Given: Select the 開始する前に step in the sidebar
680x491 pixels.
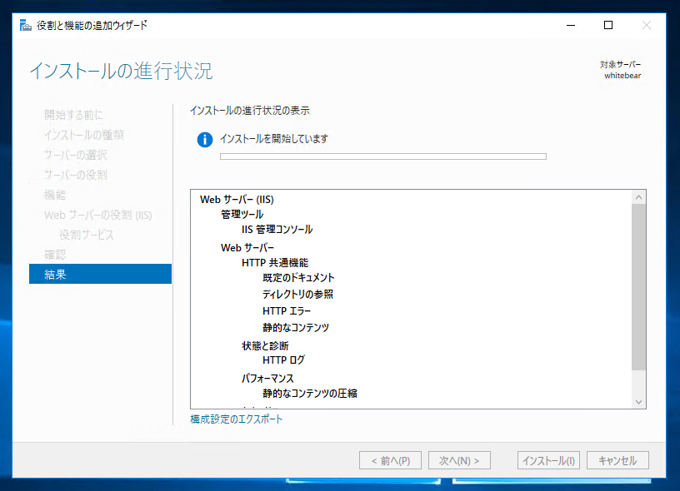Looking at the screenshot, I should (x=74, y=115).
